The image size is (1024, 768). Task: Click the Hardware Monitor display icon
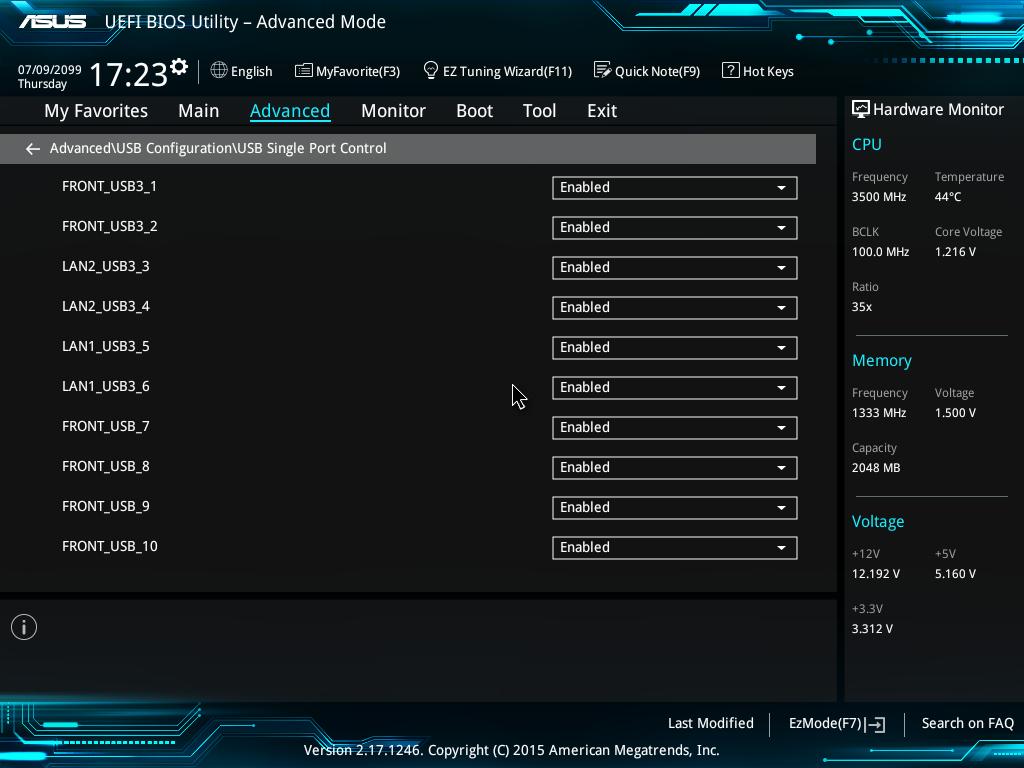tap(860, 109)
